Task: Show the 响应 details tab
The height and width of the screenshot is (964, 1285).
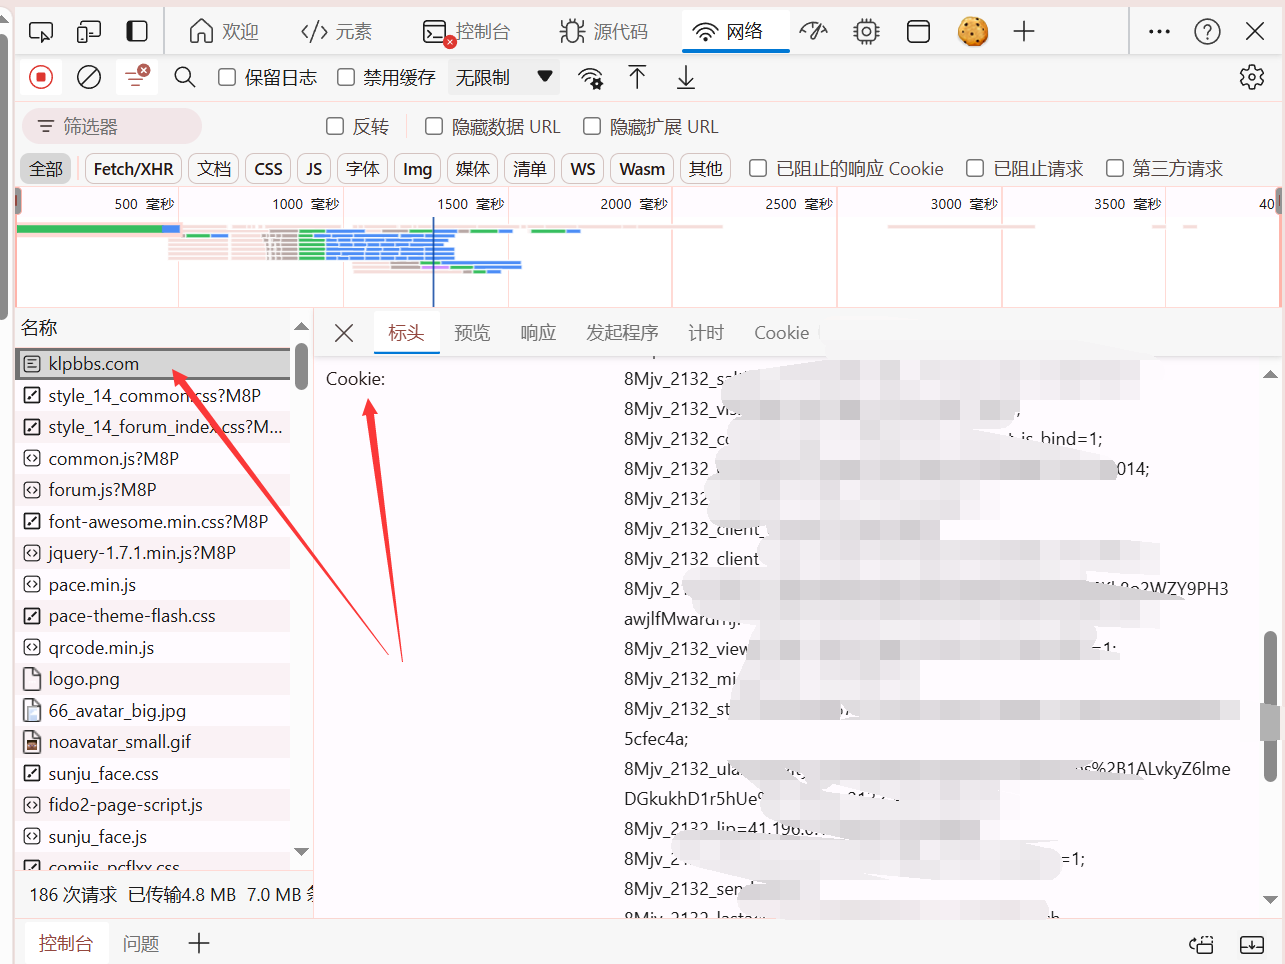Action: [x=538, y=333]
